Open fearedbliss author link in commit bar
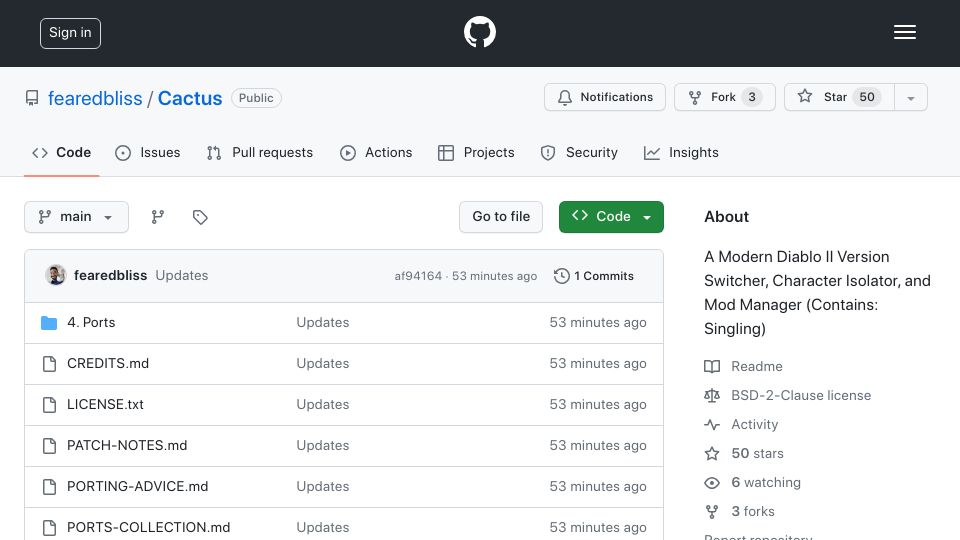960x540 pixels. (x=110, y=276)
